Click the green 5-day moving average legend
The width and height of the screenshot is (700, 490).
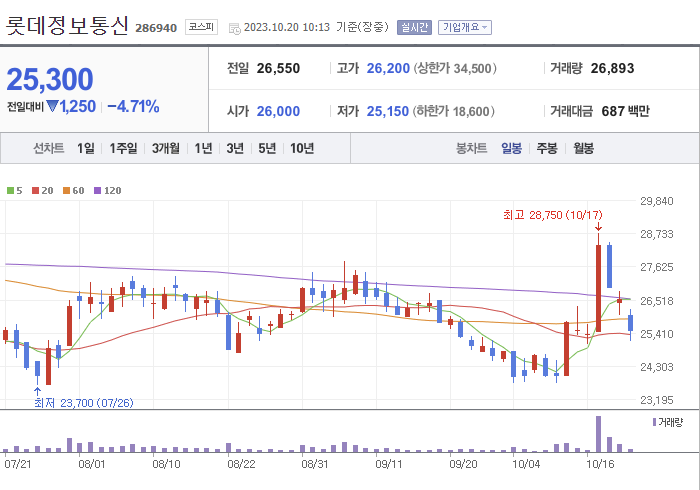coord(14,191)
